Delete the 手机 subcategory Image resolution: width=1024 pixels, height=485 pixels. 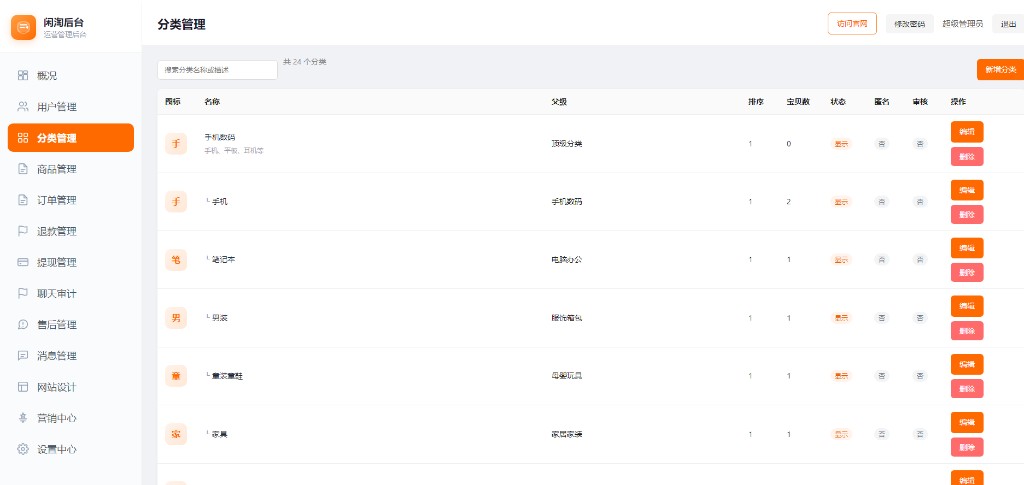tap(967, 214)
